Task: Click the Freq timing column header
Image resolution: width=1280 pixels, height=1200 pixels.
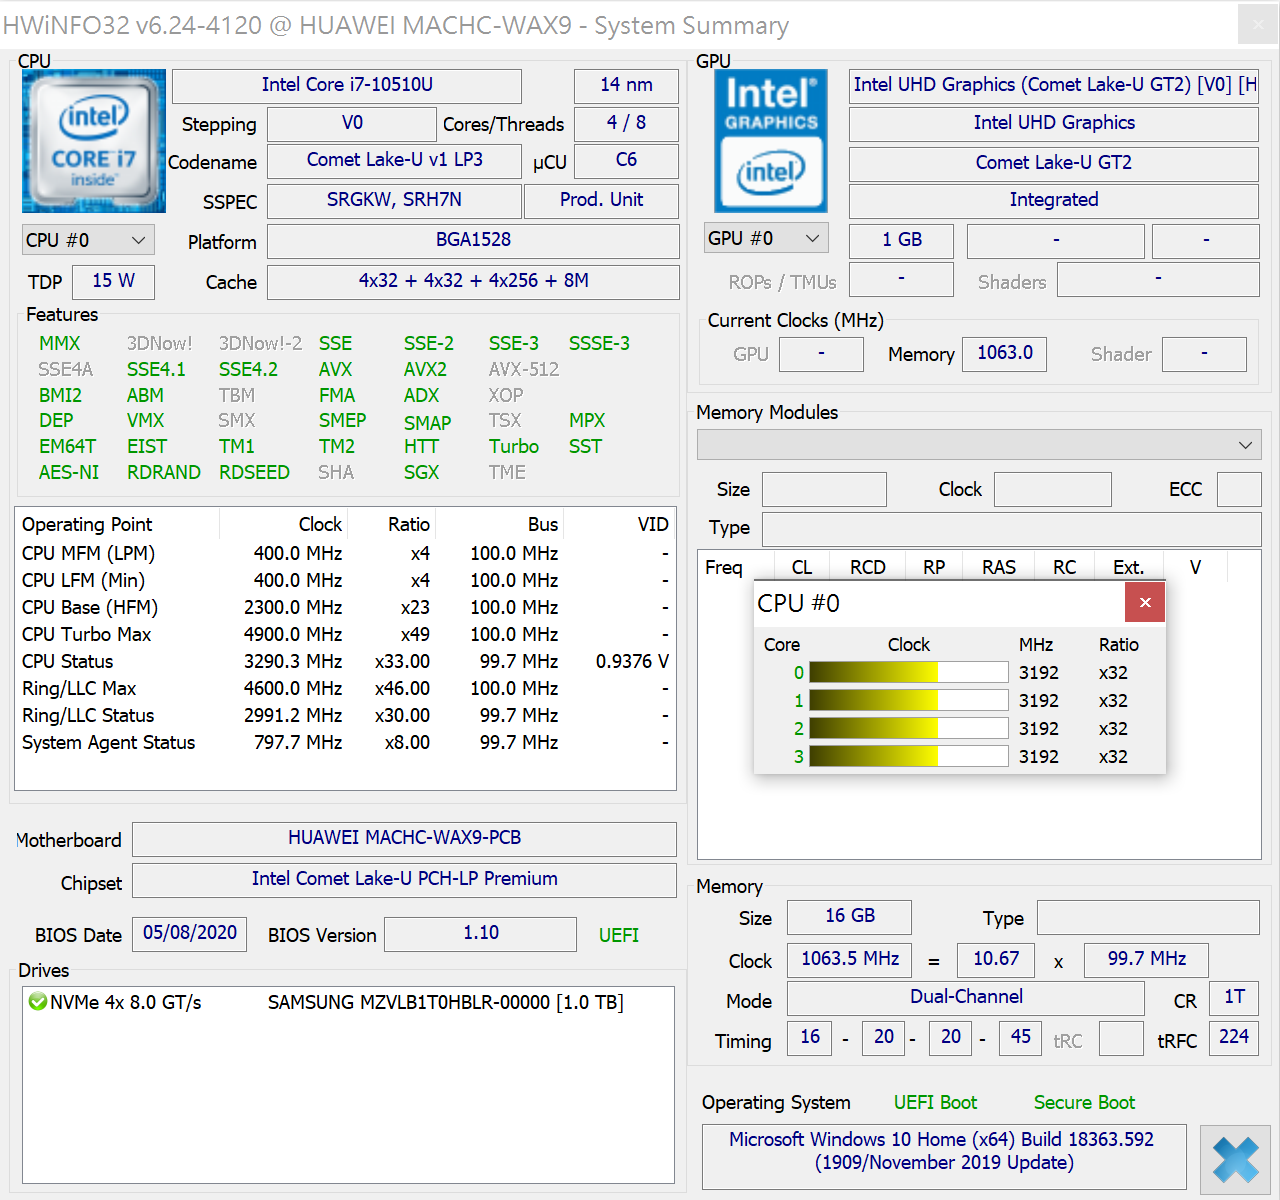Action: pos(736,567)
